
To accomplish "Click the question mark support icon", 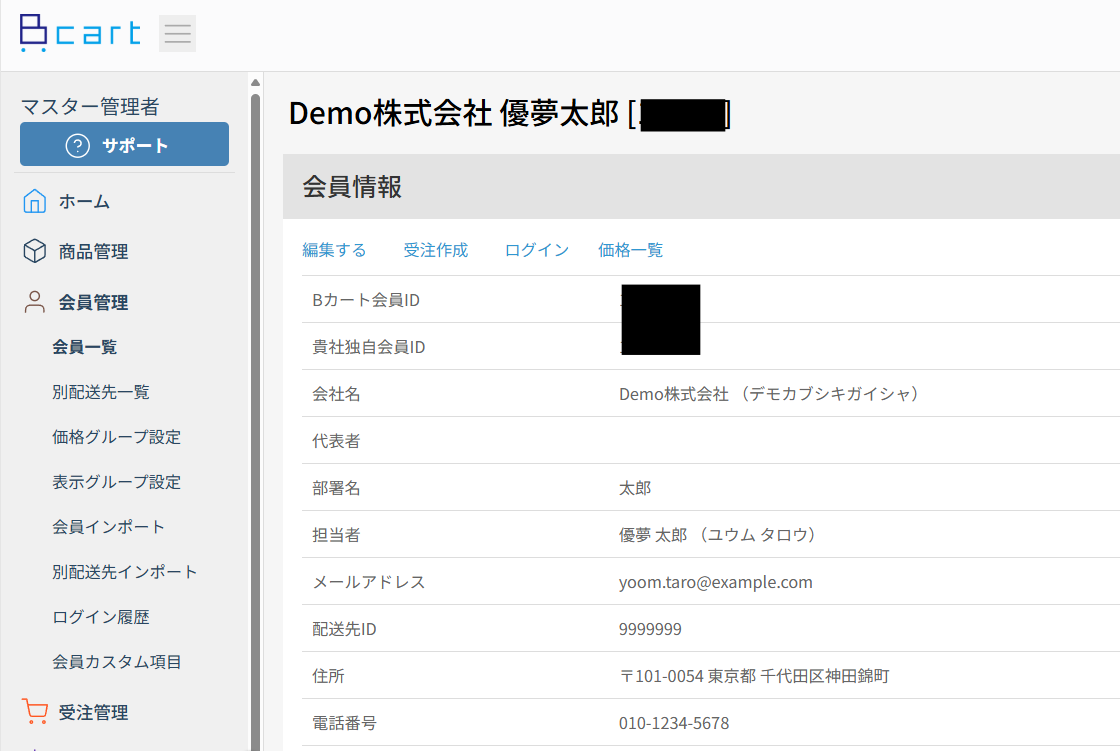I will click(78, 146).
